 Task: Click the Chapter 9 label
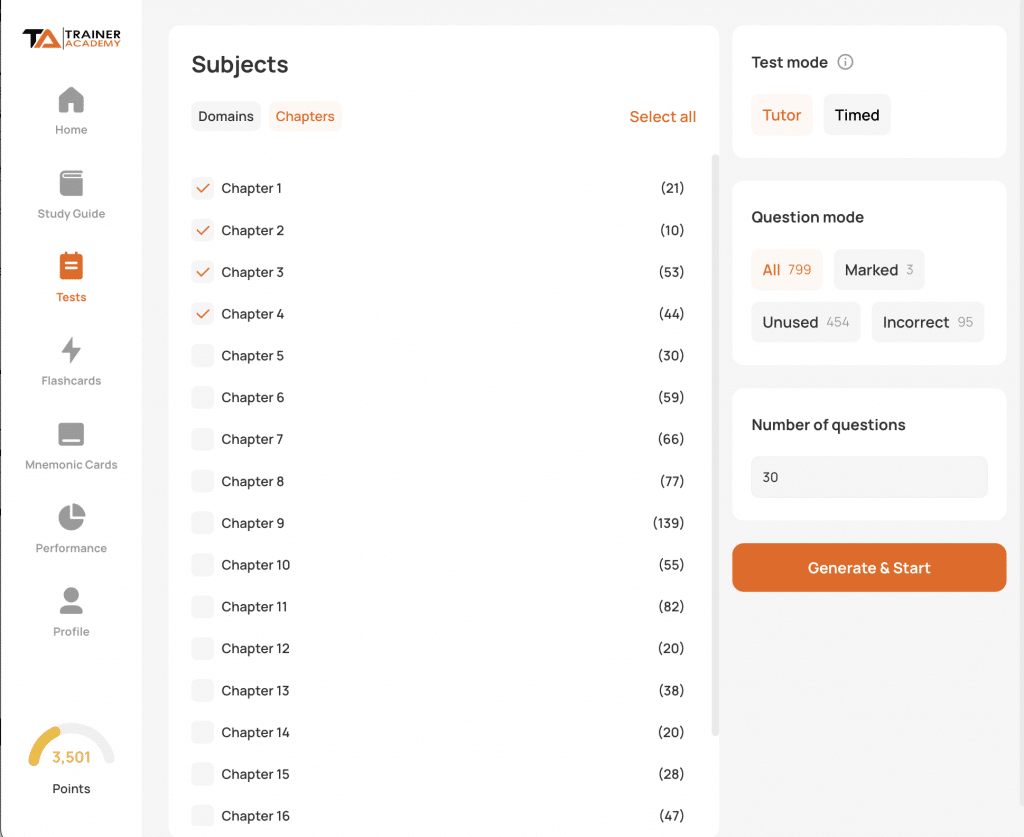click(x=253, y=524)
